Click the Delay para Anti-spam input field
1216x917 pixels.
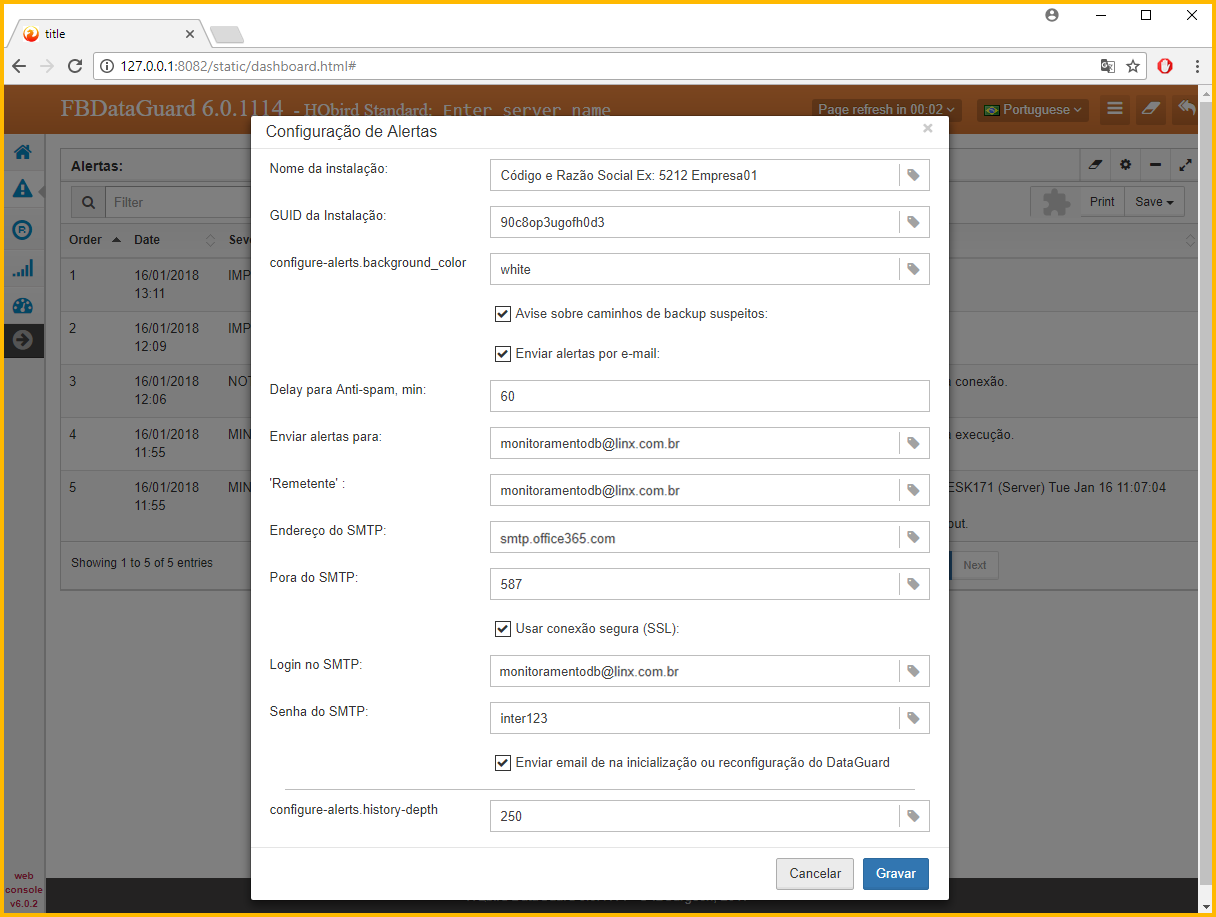(x=709, y=396)
